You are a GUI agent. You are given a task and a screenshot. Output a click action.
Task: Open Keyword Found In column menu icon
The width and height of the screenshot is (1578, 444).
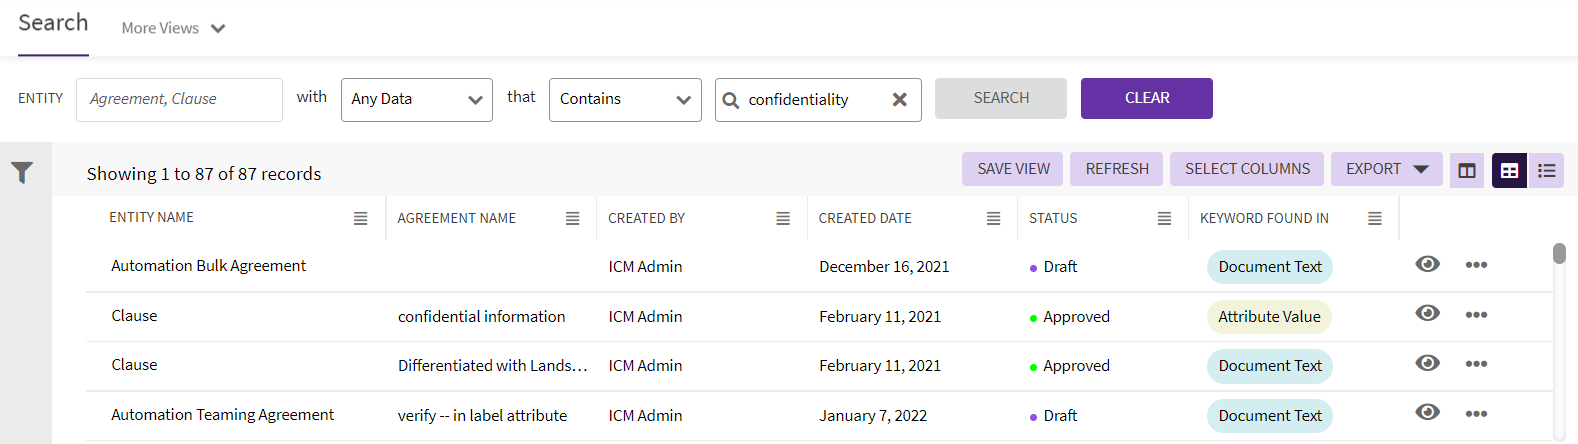pos(1375,218)
